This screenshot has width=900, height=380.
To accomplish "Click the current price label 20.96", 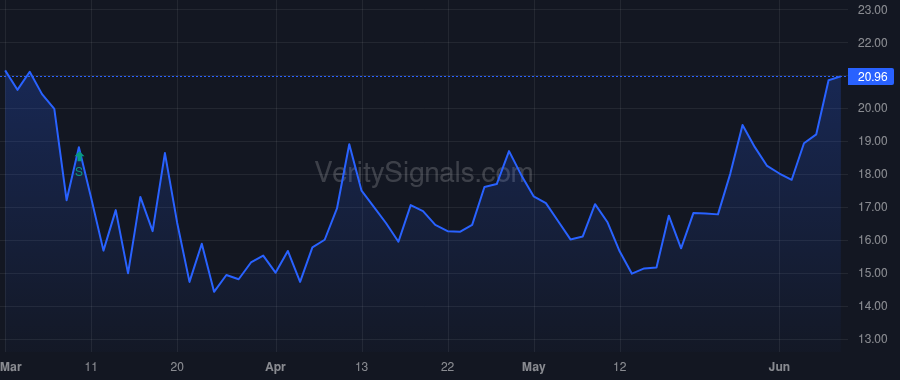I will 872,76.
